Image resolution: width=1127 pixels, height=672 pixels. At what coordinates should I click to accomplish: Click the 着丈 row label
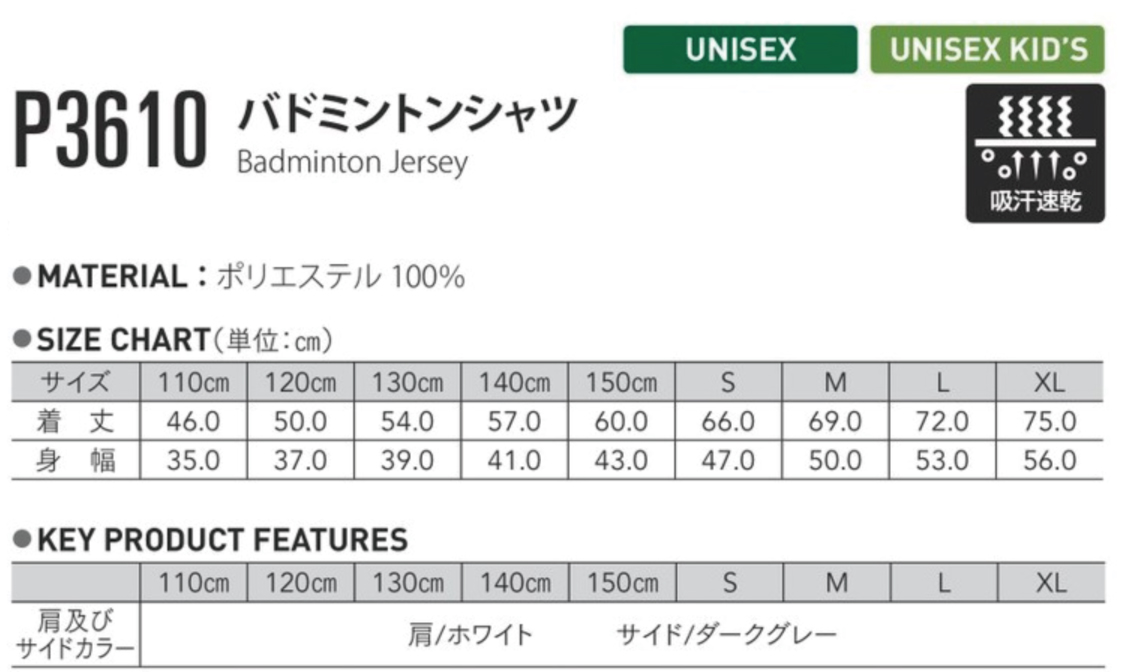tap(75, 420)
